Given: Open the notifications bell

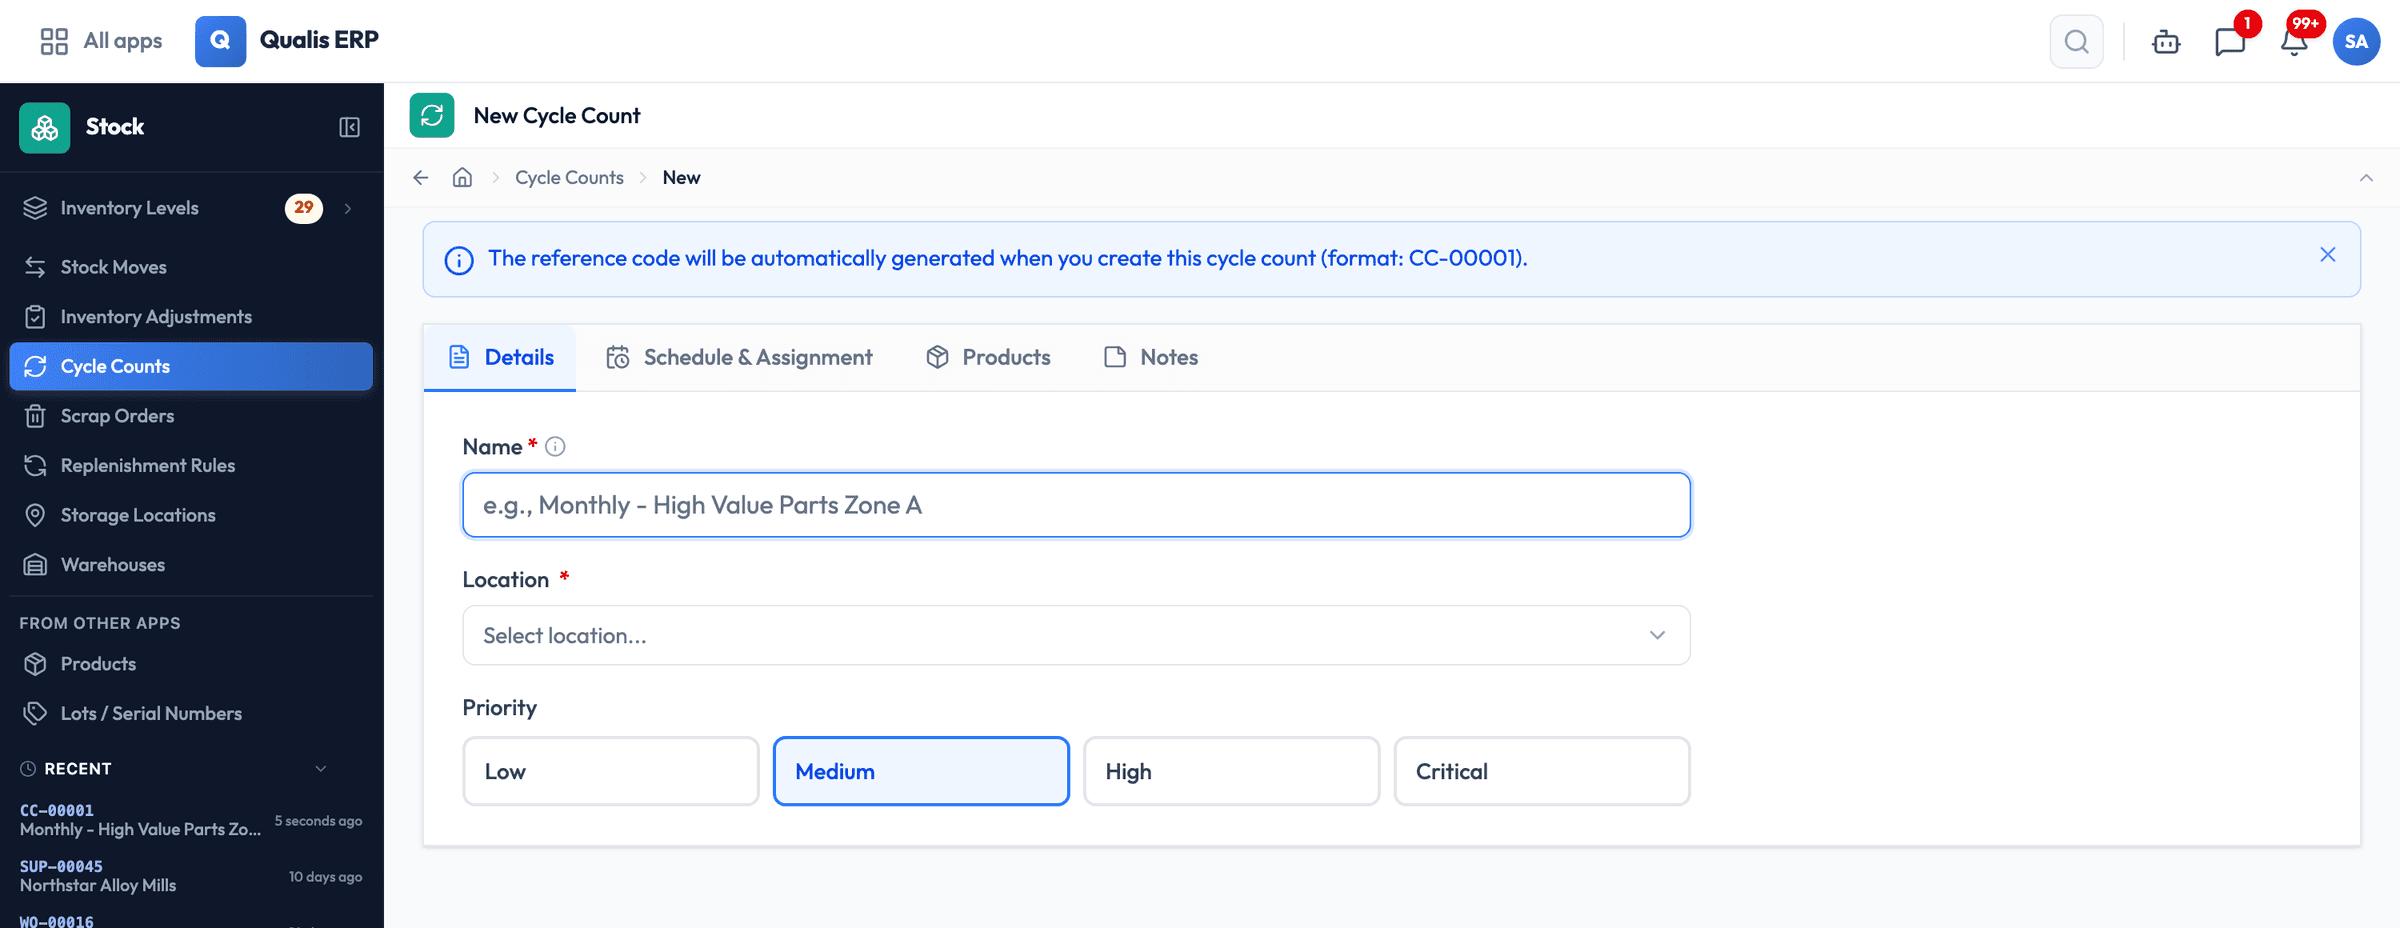Looking at the screenshot, I should (2294, 42).
